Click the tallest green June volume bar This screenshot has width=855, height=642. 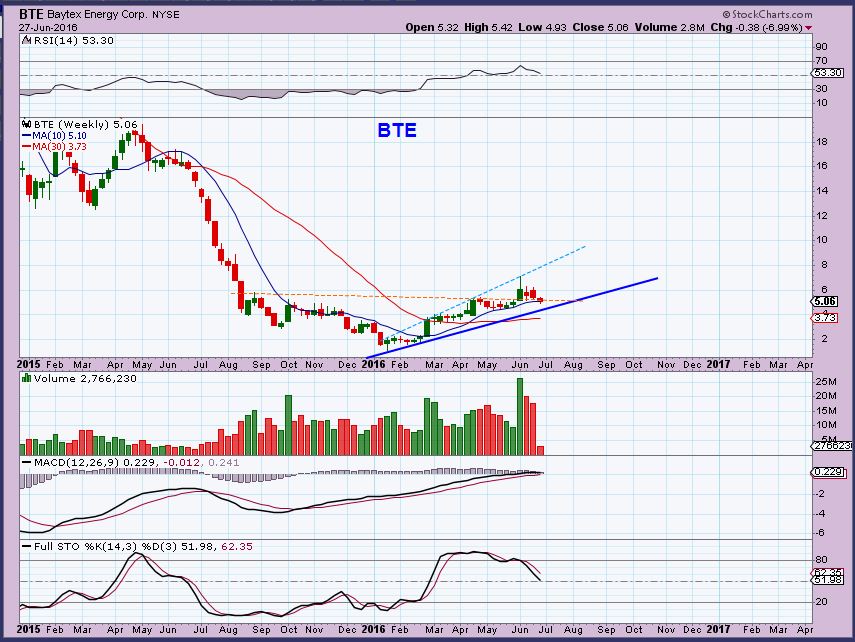coord(520,417)
